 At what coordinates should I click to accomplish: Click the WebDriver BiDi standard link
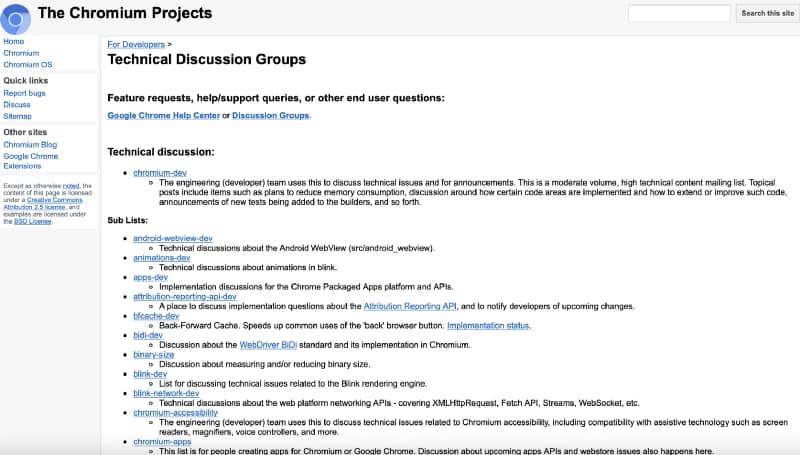[268, 345]
